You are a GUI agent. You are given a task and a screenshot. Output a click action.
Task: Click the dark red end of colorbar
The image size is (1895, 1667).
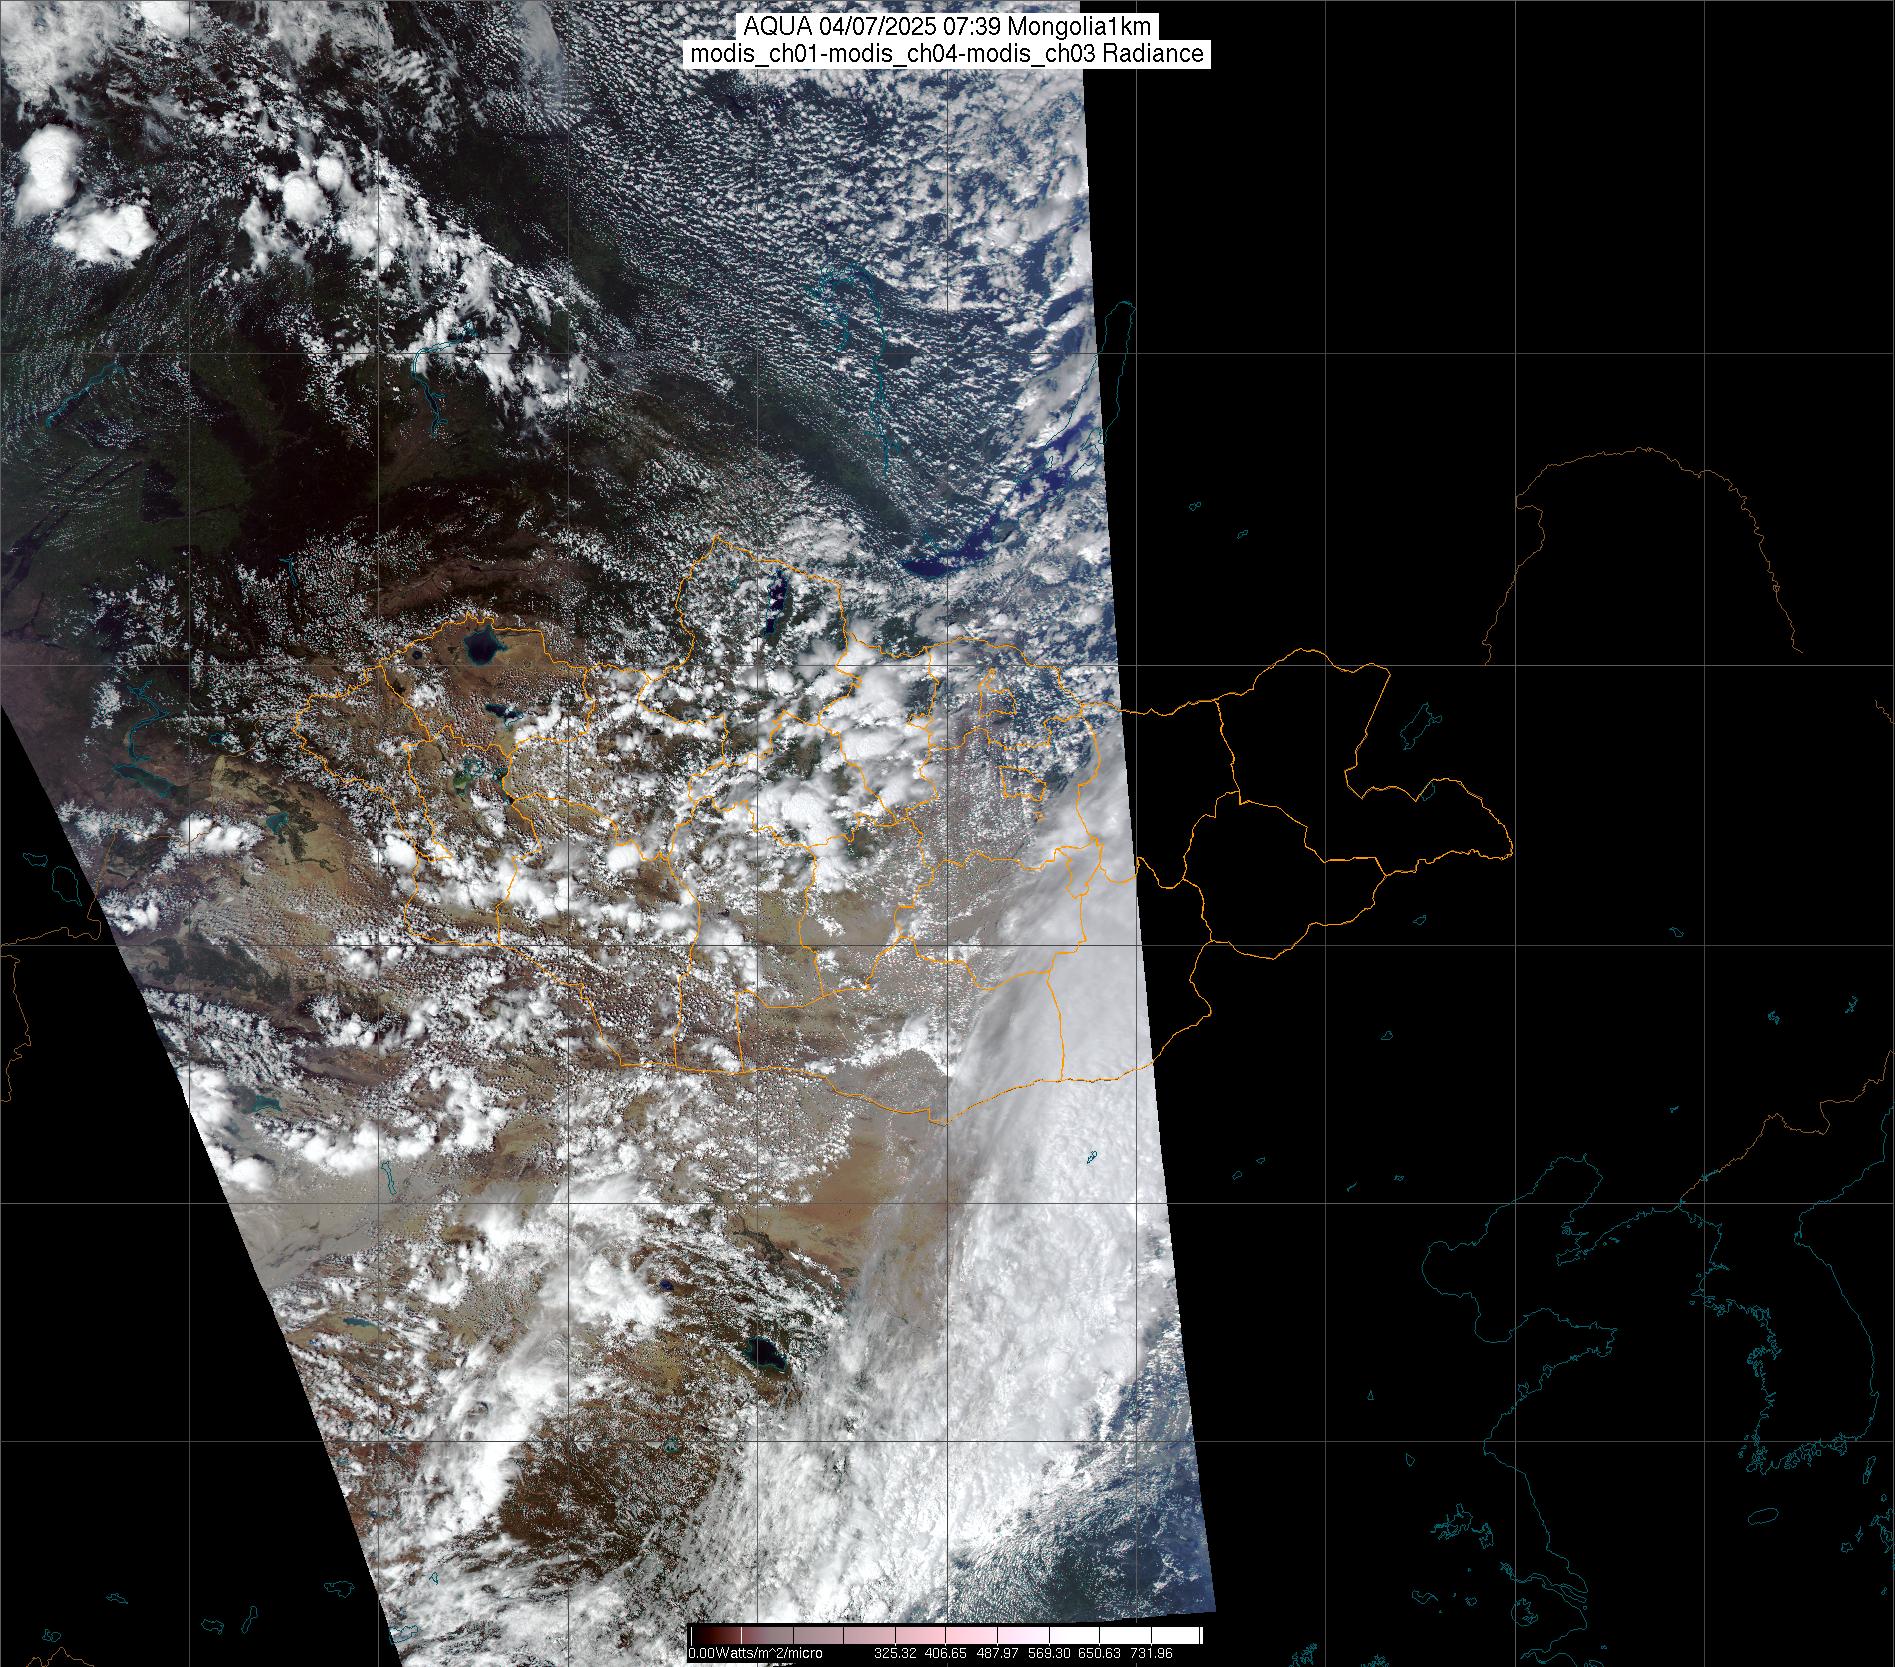697,1635
